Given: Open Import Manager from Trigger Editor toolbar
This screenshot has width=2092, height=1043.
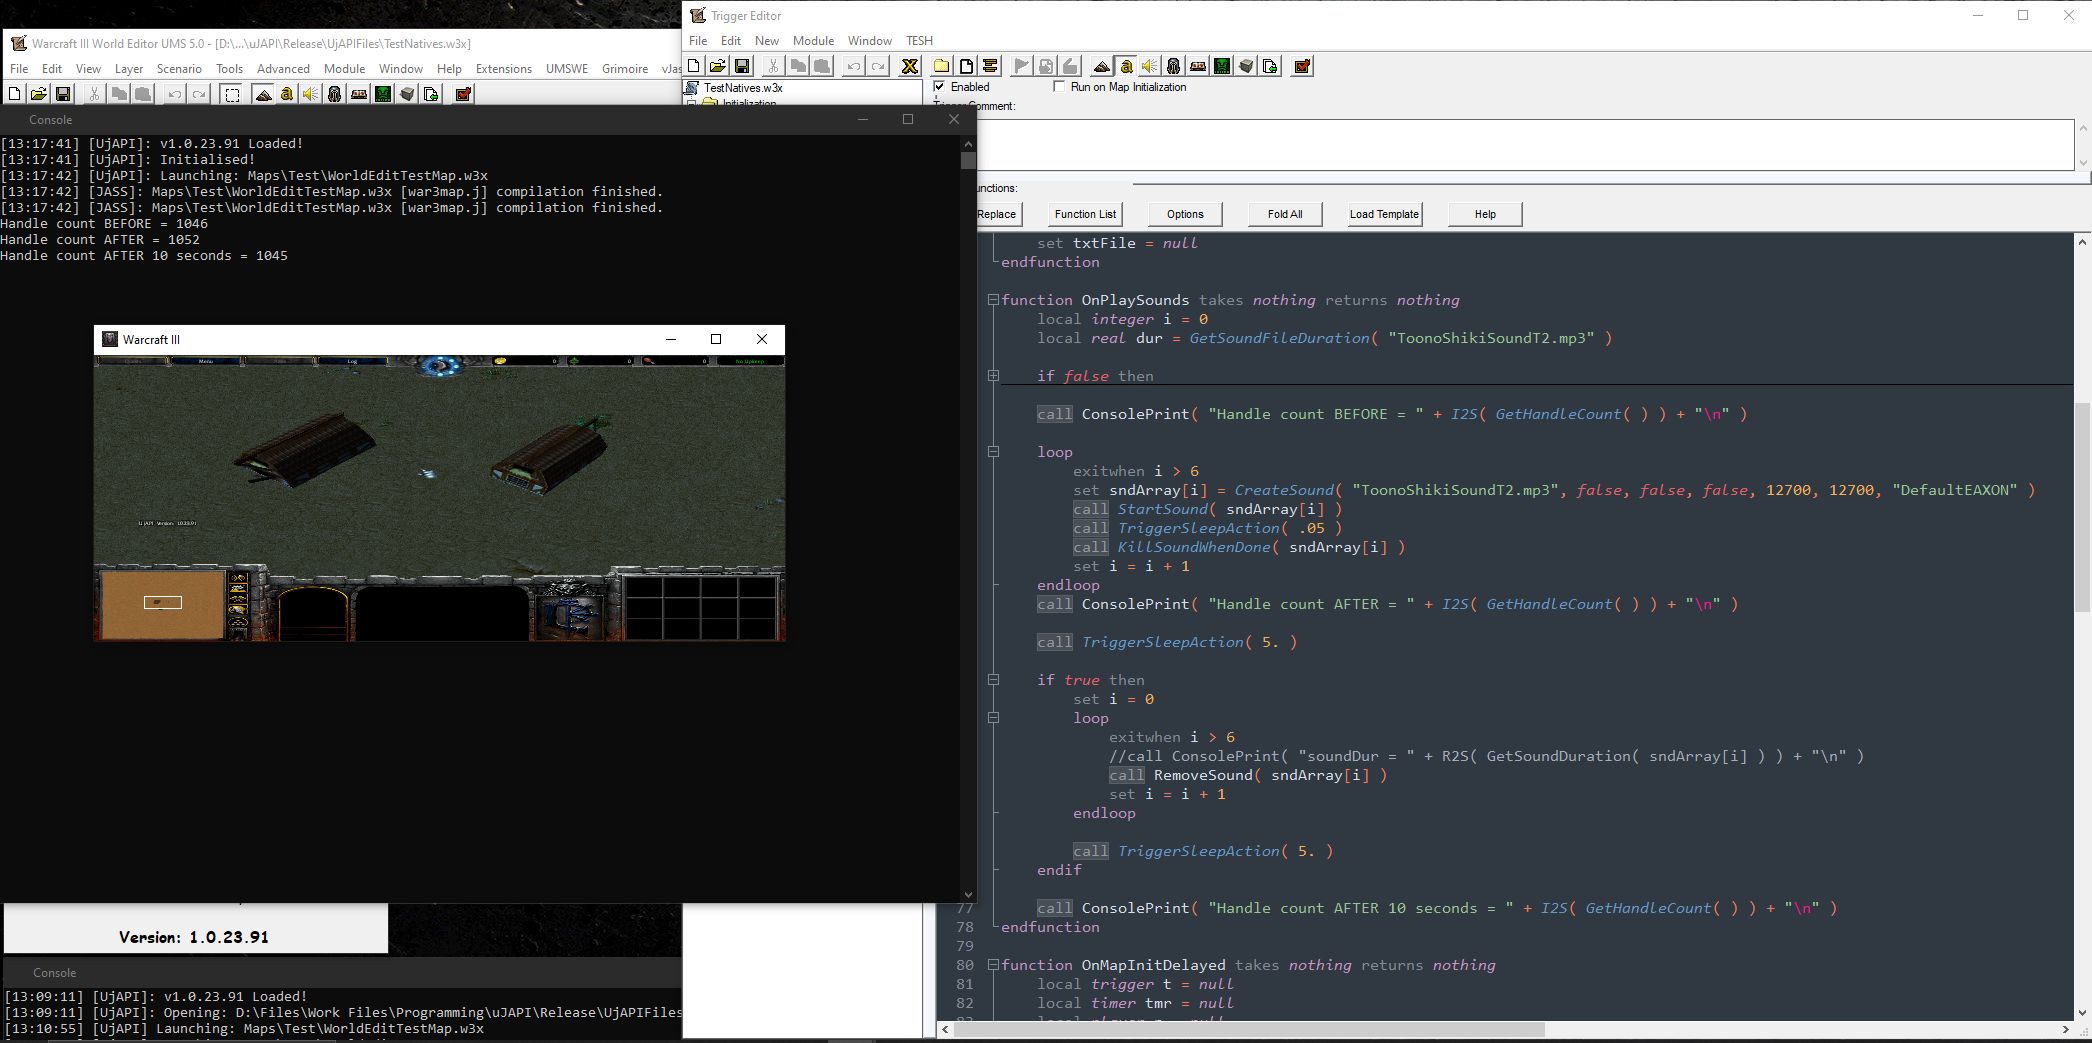Looking at the screenshot, I should click(x=1270, y=66).
